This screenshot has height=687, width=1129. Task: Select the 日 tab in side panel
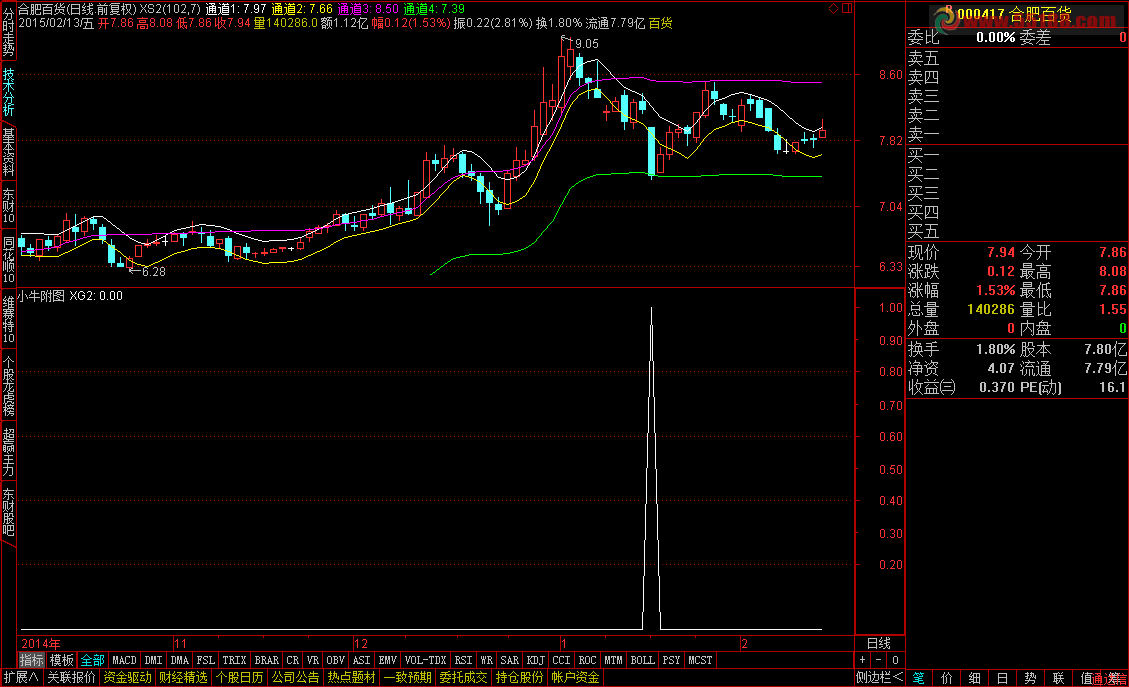[1002, 678]
